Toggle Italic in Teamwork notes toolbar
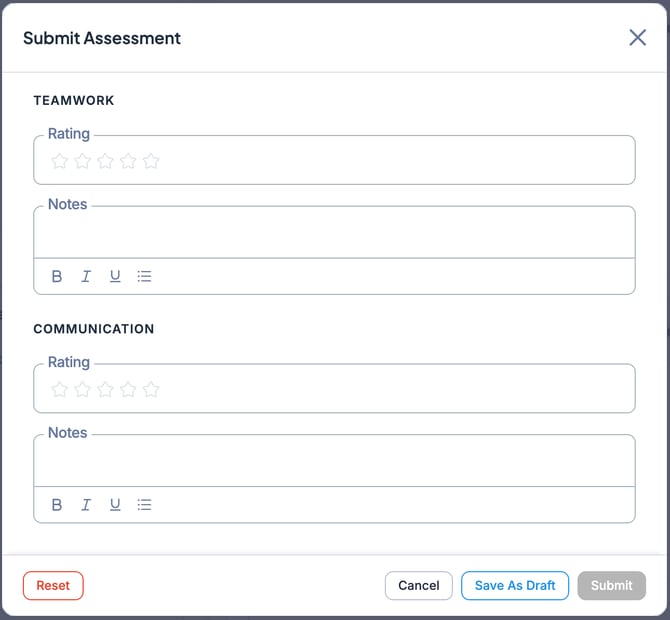670x620 pixels. click(86, 276)
